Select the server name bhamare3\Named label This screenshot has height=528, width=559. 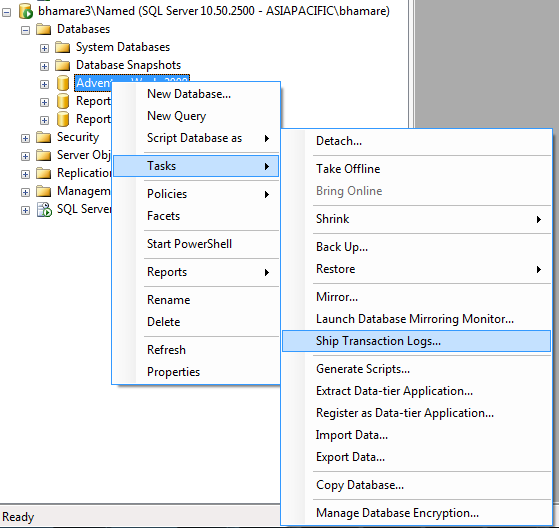[x=214, y=11]
